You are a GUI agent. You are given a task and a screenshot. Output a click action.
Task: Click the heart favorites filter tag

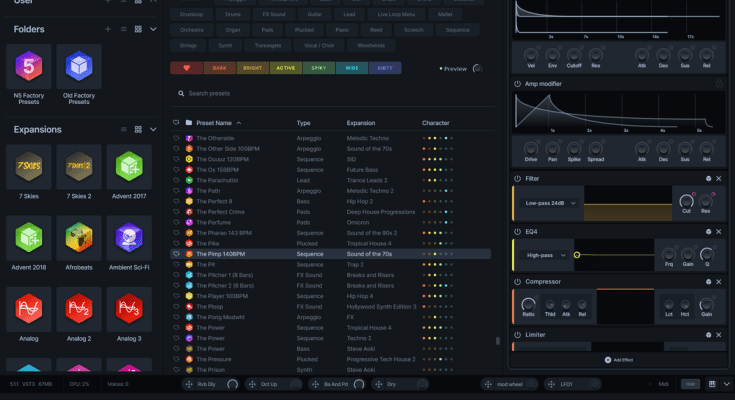[186, 68]
